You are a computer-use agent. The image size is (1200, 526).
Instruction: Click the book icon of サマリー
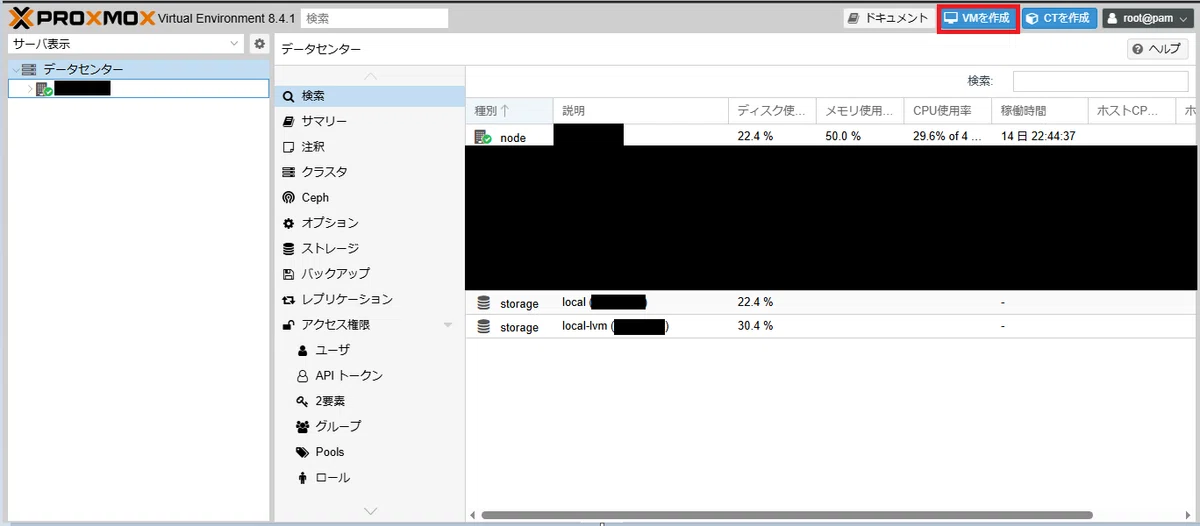coord(288,121)
